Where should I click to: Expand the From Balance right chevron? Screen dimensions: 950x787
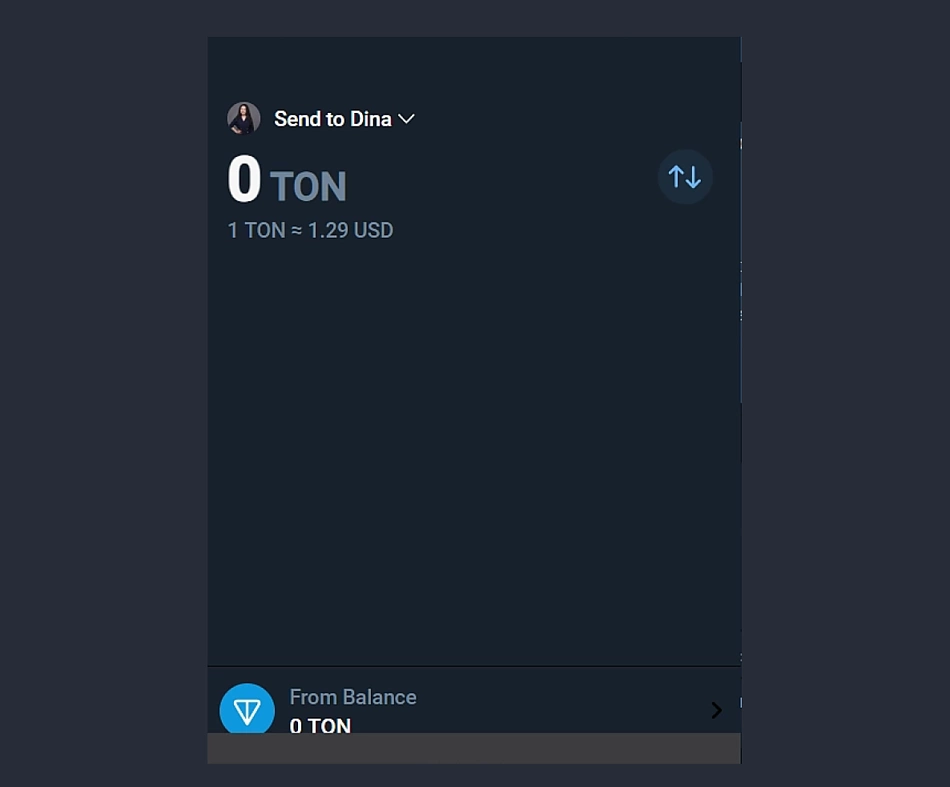click(x=716, y=710)
